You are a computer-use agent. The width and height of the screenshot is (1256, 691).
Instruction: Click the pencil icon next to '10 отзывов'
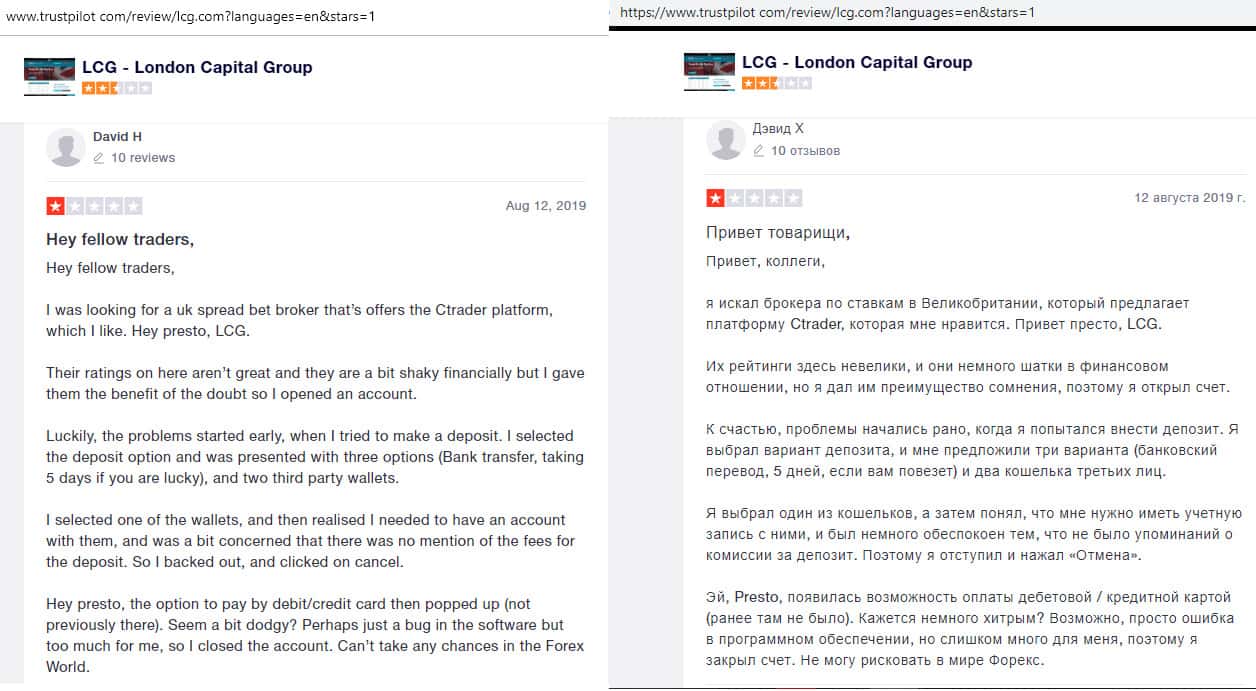click(x=758, y=151)
